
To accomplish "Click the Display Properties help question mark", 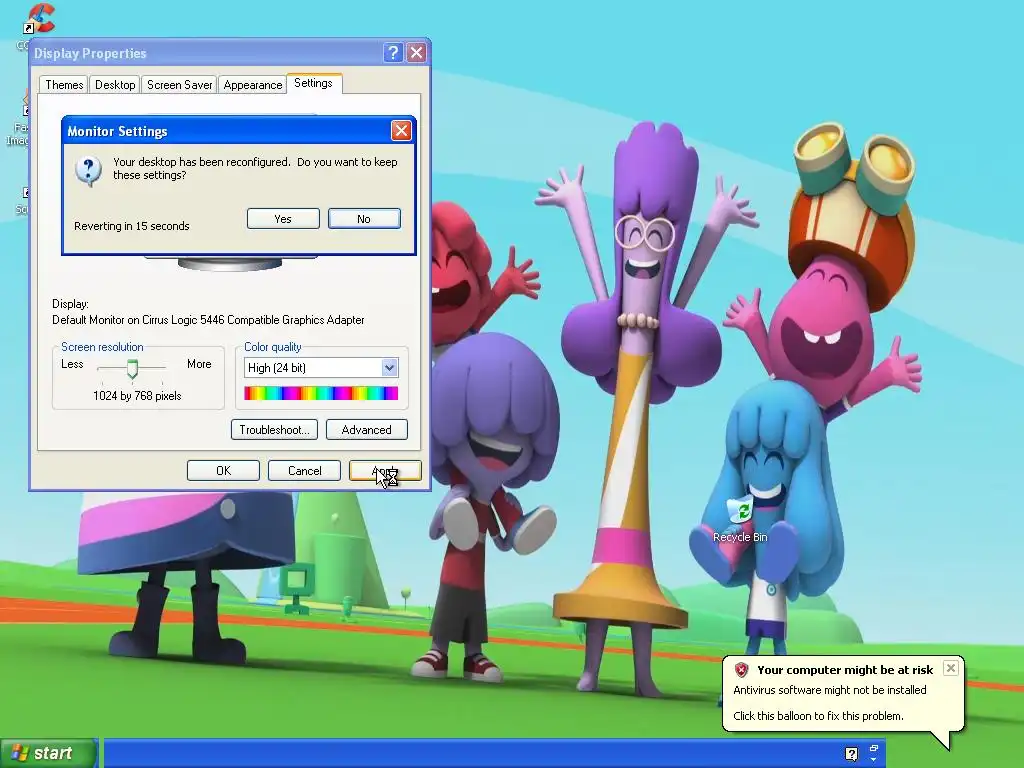I will click(393, 53).
